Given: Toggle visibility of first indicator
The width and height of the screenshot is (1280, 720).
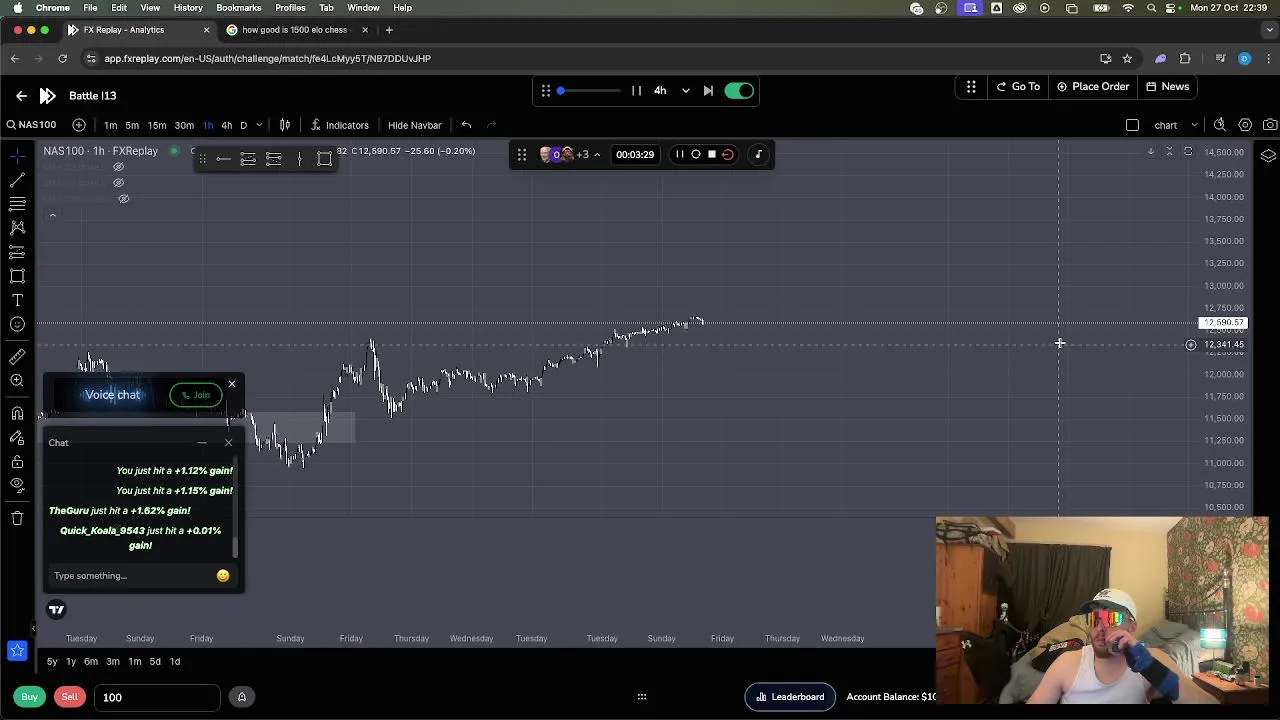Looking at the screenshot, I should click(118, 167).
